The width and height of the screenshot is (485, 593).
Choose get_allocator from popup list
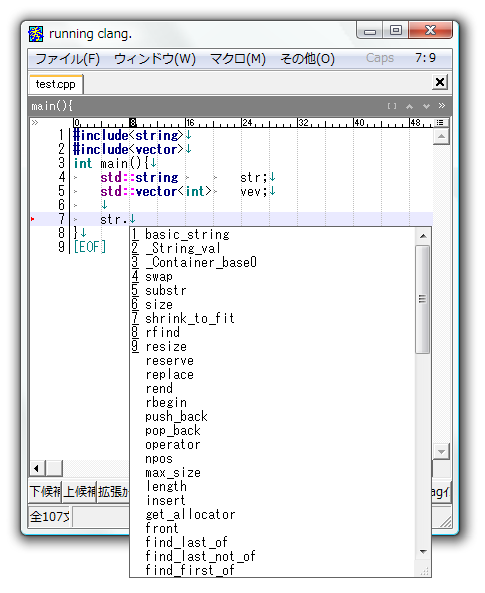point(190,514)
